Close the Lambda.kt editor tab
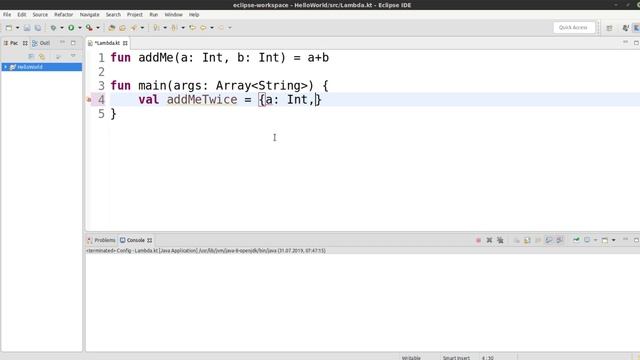This screenshot has height=360, width=640. 125,43
